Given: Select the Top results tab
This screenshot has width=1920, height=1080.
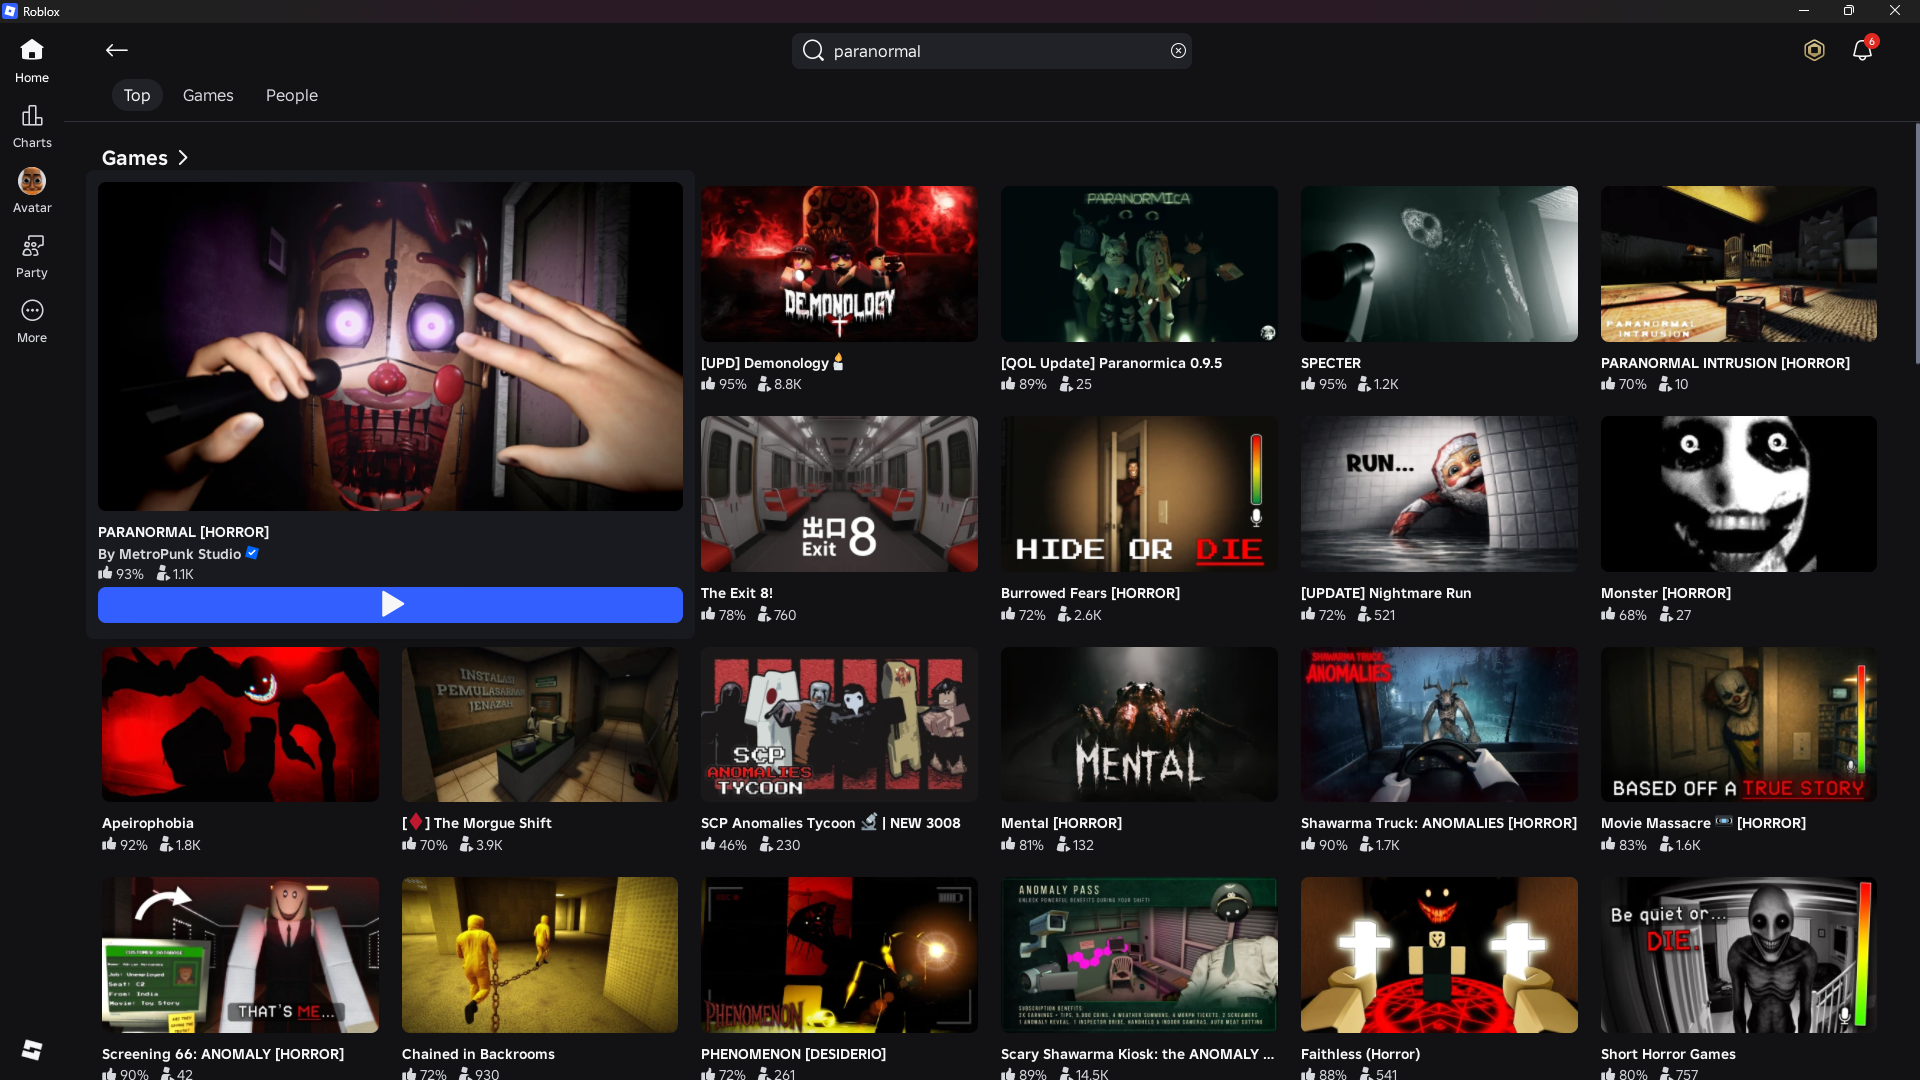Looking at the screenshot, I should point(137,95).
